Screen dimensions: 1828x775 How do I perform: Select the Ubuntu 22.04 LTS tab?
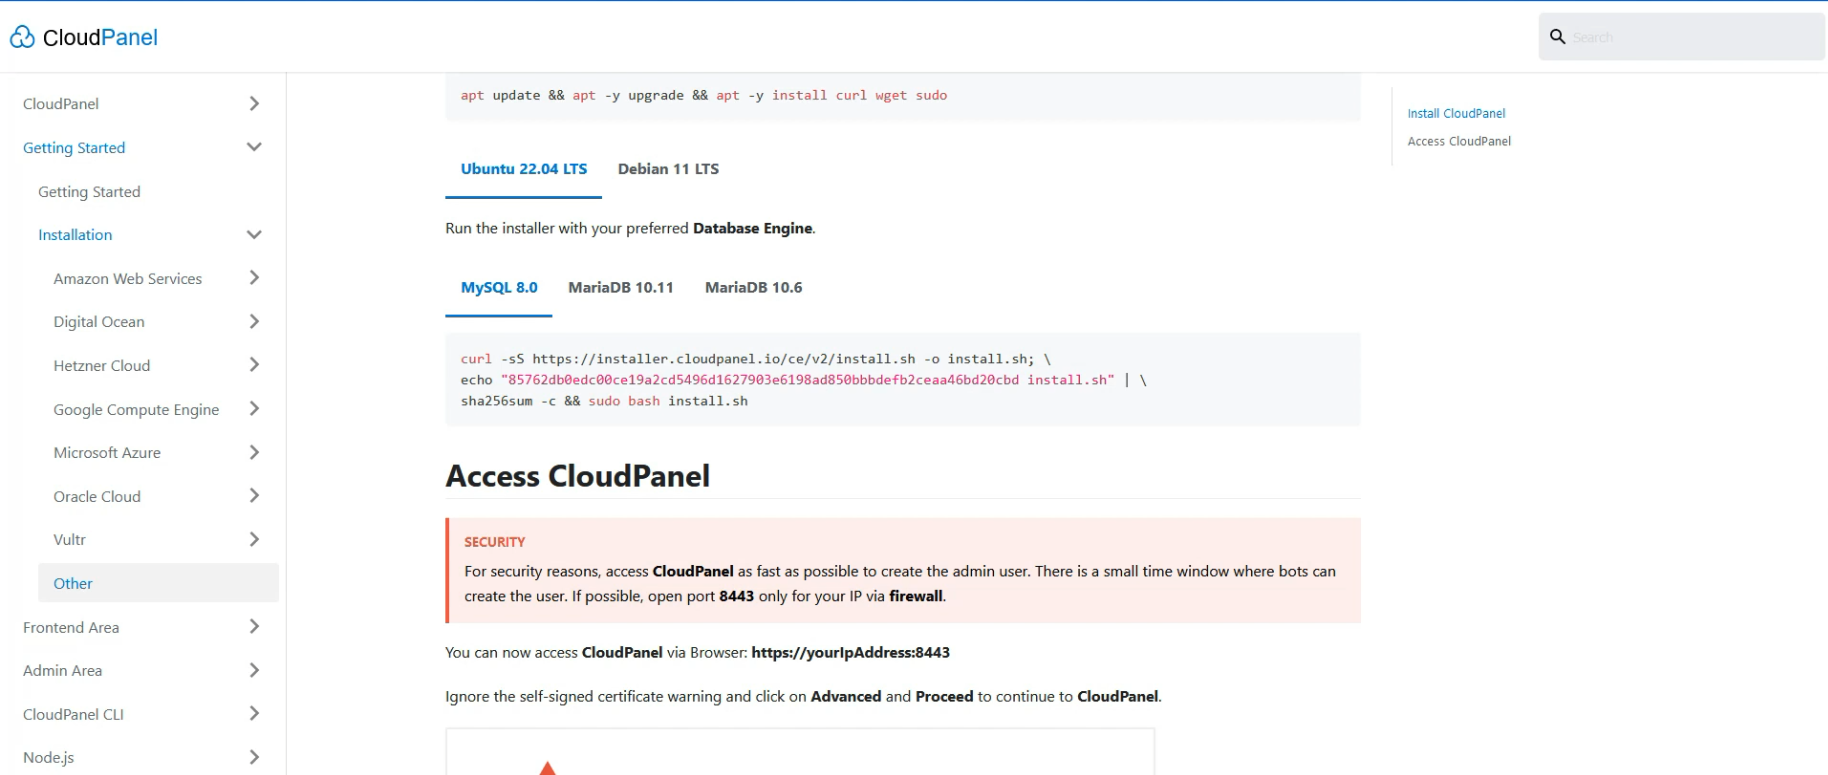click(523, 169)
